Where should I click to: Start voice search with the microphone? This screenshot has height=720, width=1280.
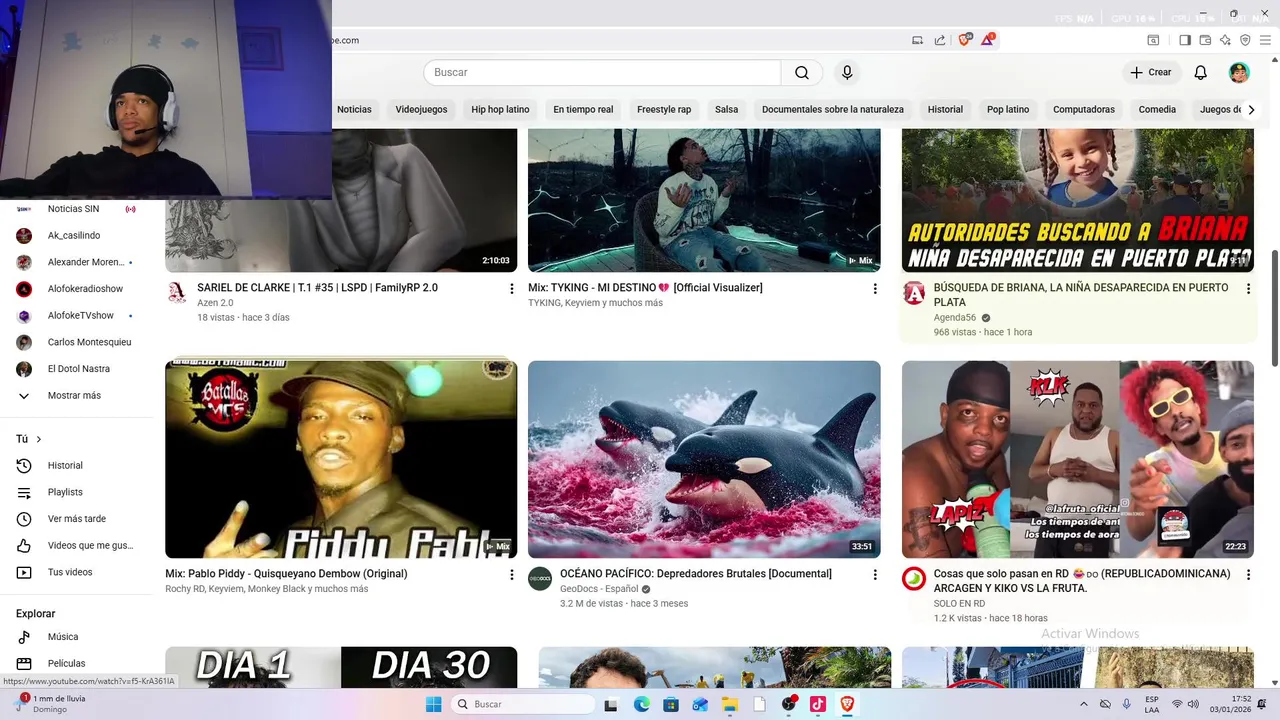tap(847, 72)
